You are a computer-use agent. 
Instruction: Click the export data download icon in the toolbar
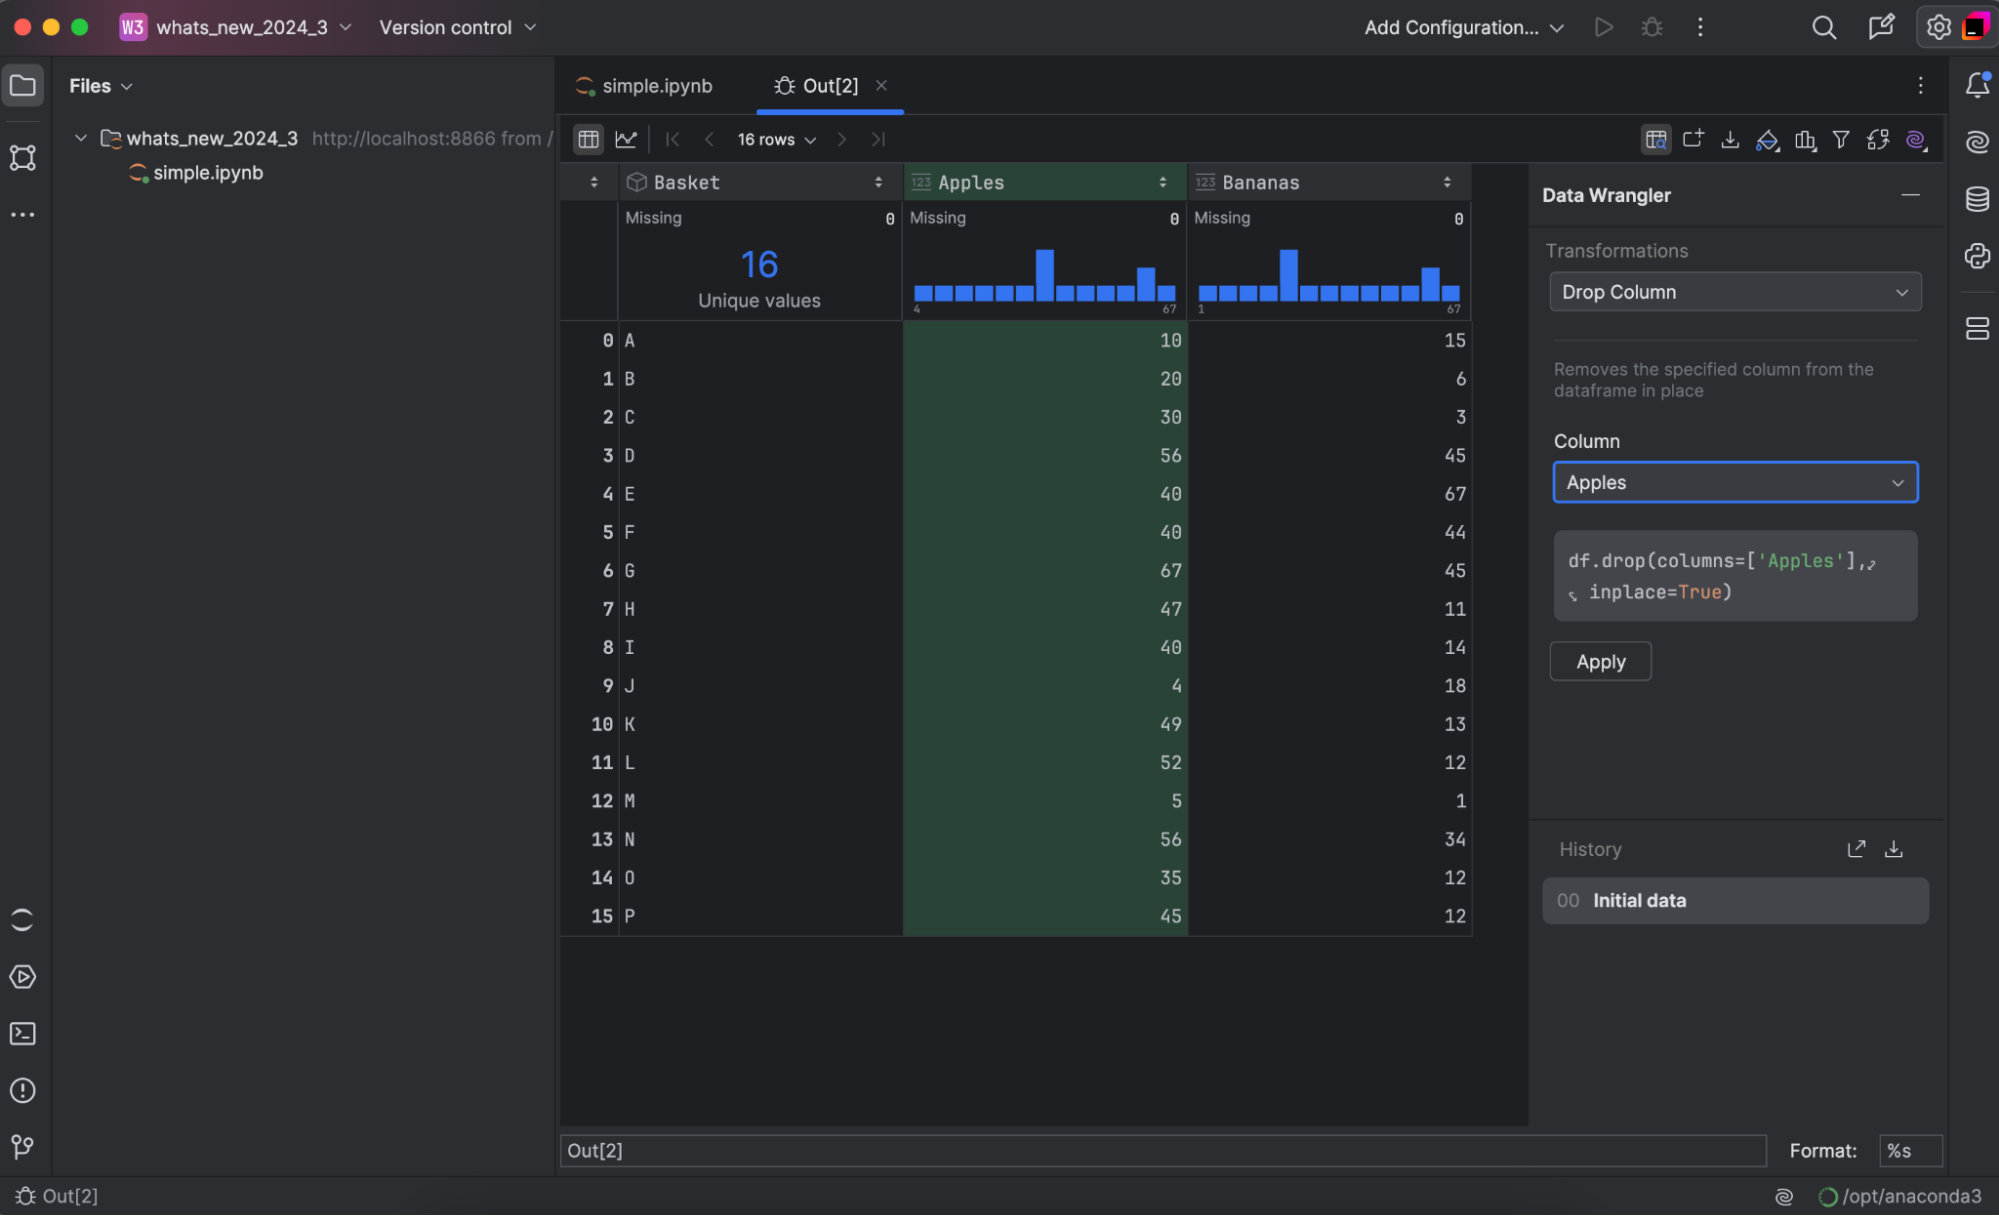(1730, 140)
